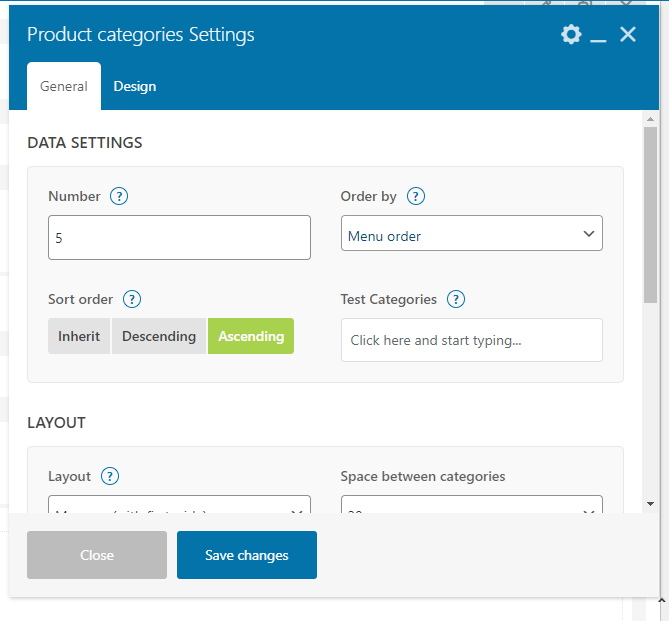This screenshot has width=669, height=621.
Task: Switch to the General tab
Action: click(x=64, y=86)
